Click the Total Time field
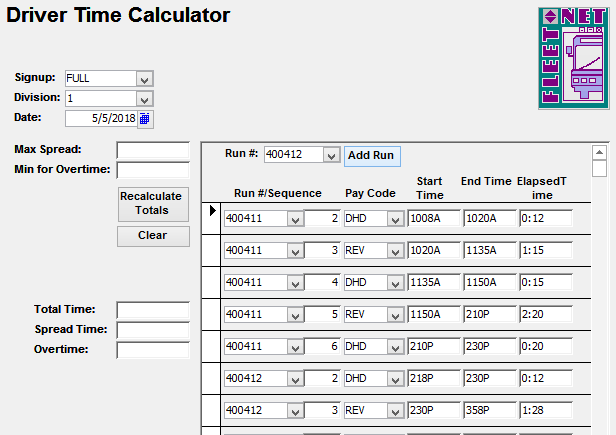 152,310
